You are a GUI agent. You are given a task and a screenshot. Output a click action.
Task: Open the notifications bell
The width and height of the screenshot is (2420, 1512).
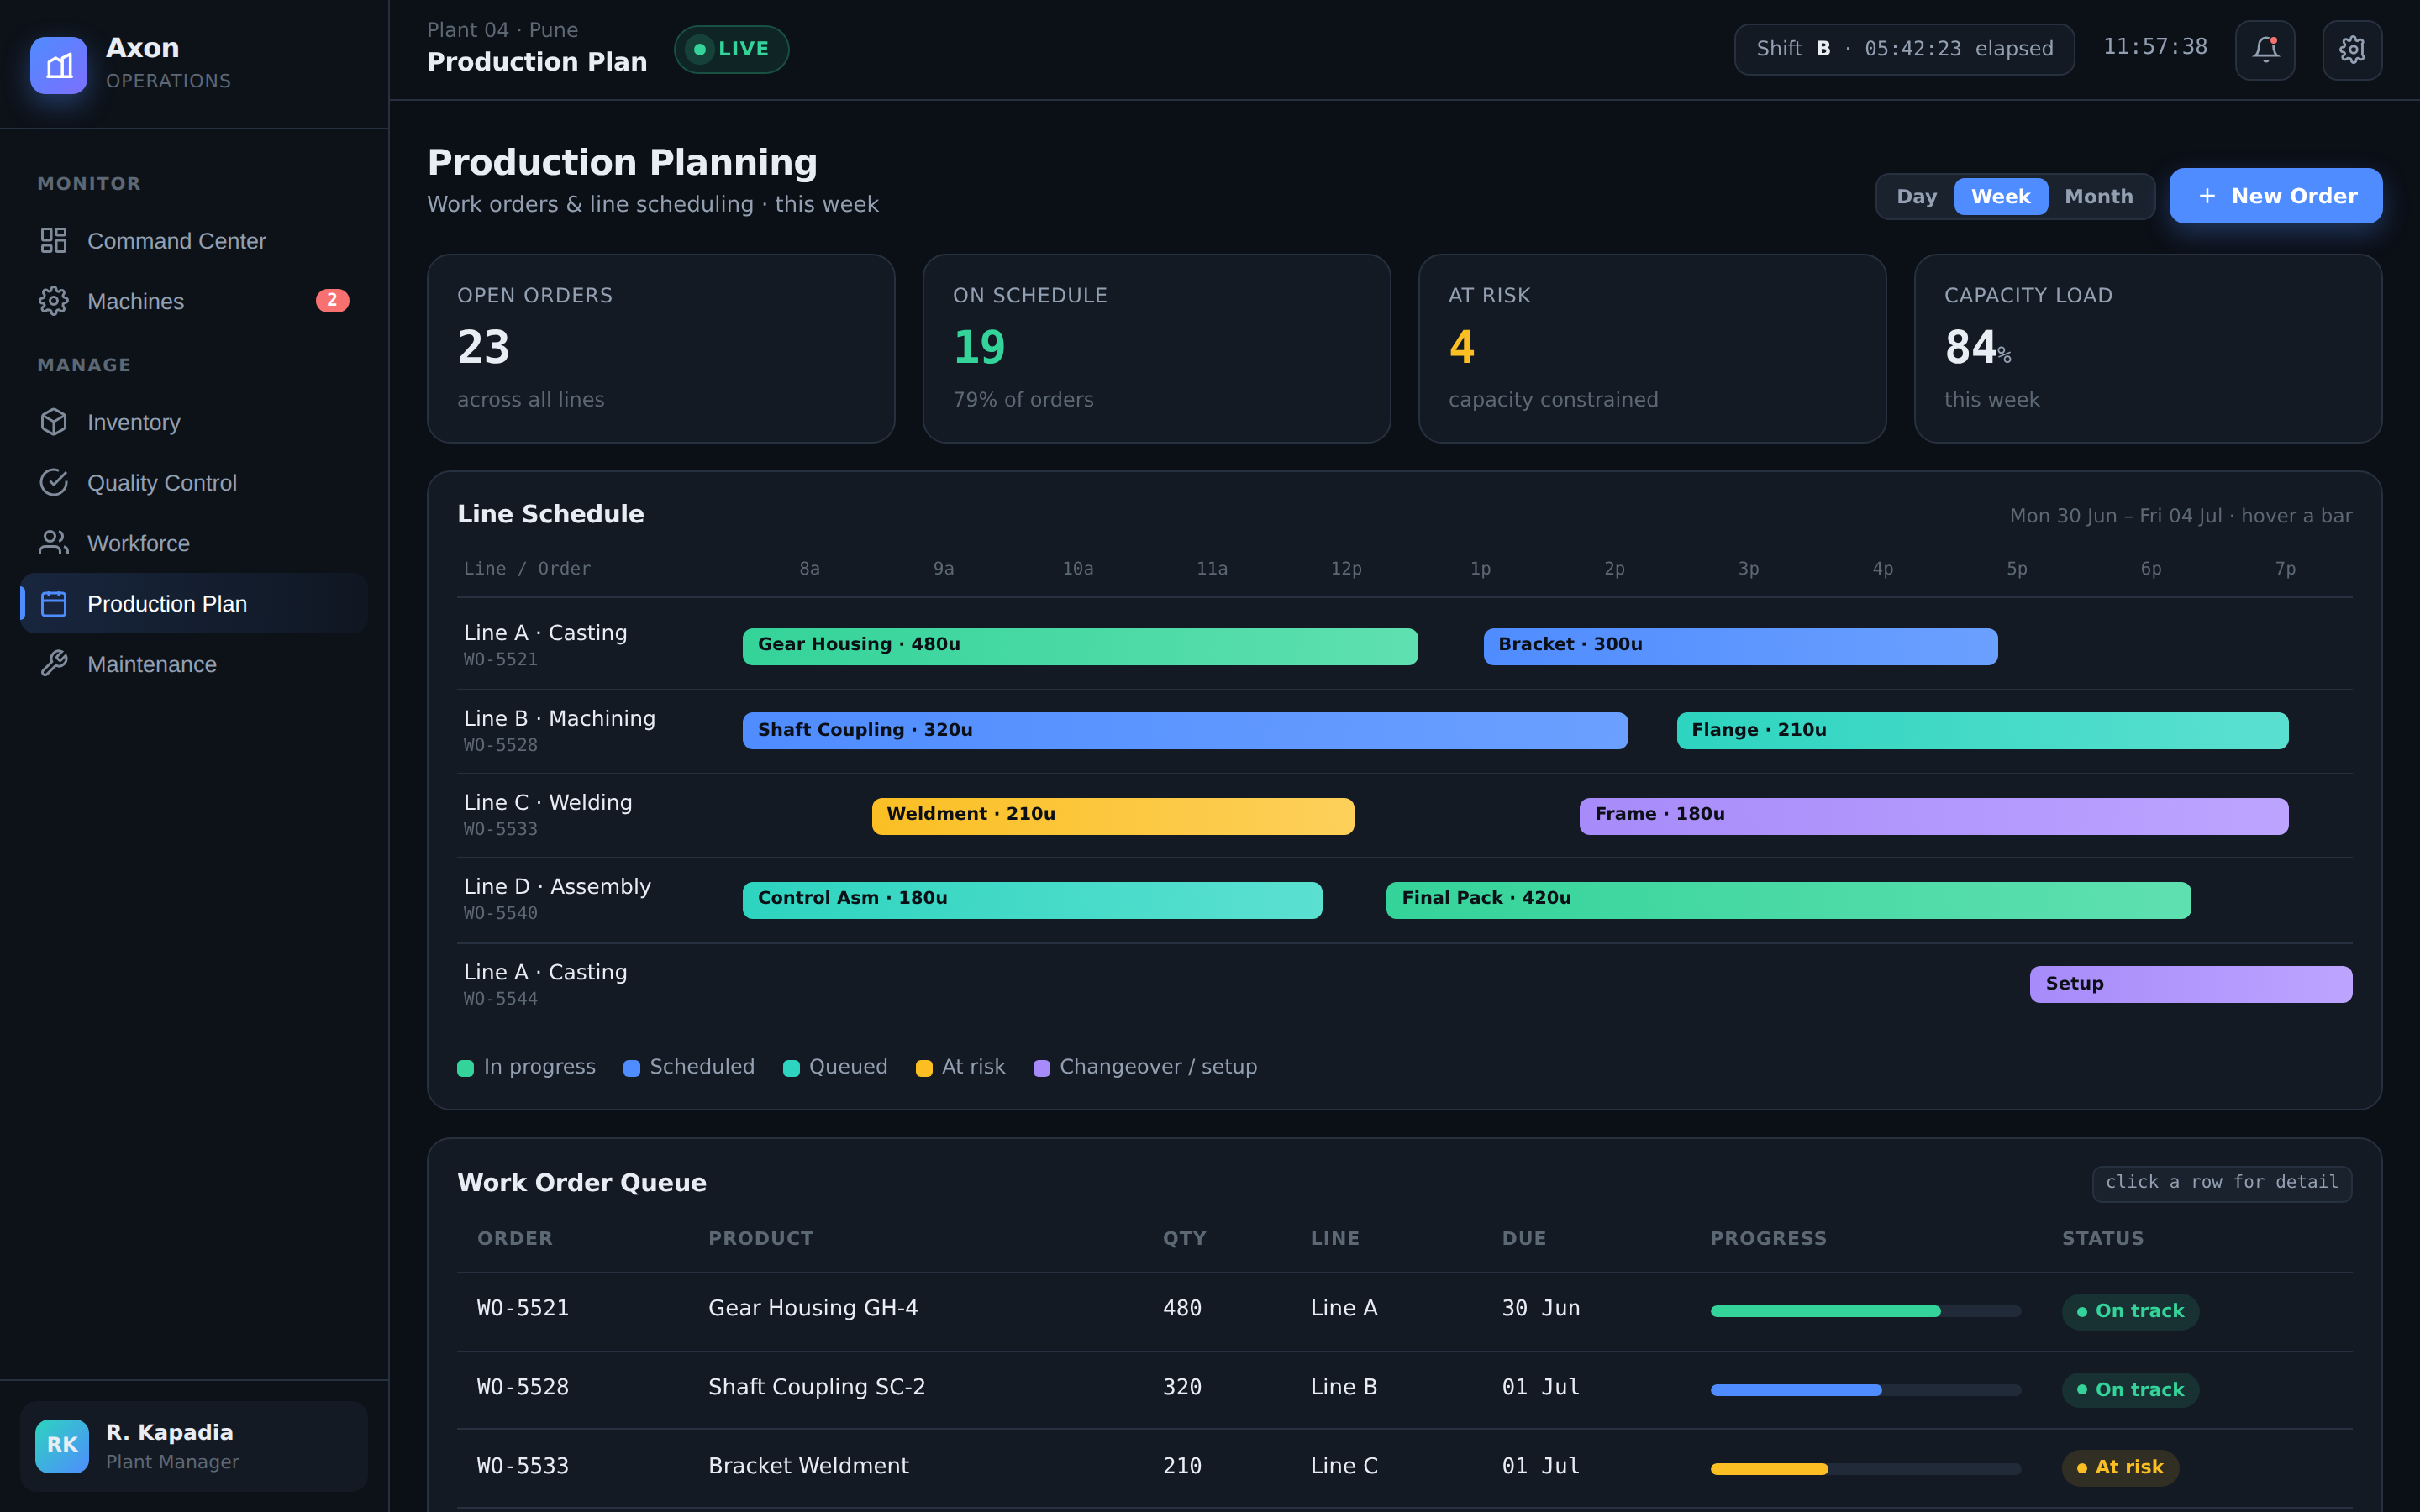point(2265,50)
